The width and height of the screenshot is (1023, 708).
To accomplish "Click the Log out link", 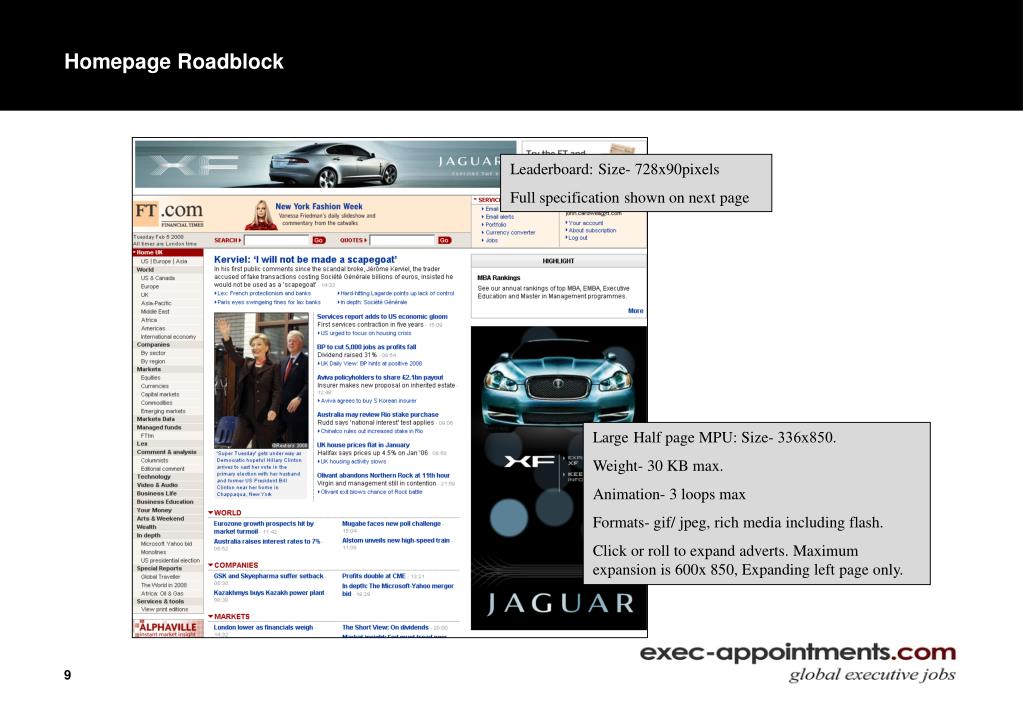I will [577, 238].
